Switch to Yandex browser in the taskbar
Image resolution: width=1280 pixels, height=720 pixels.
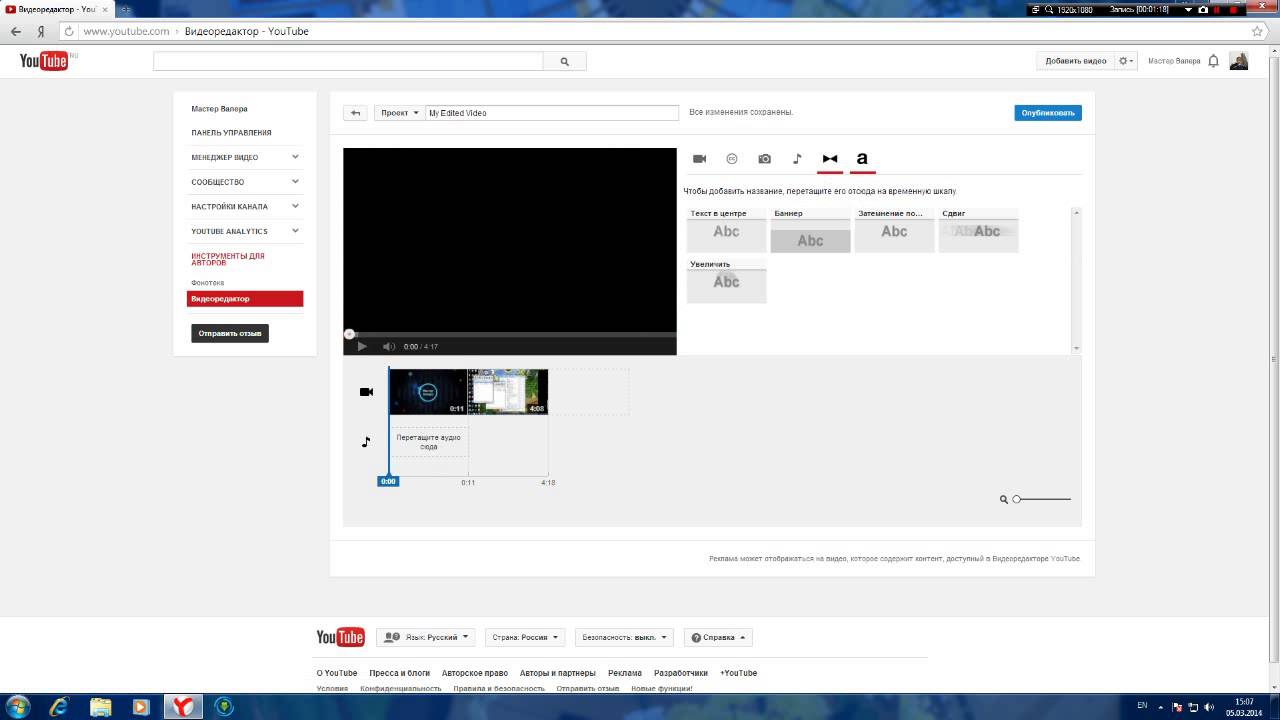183,706
